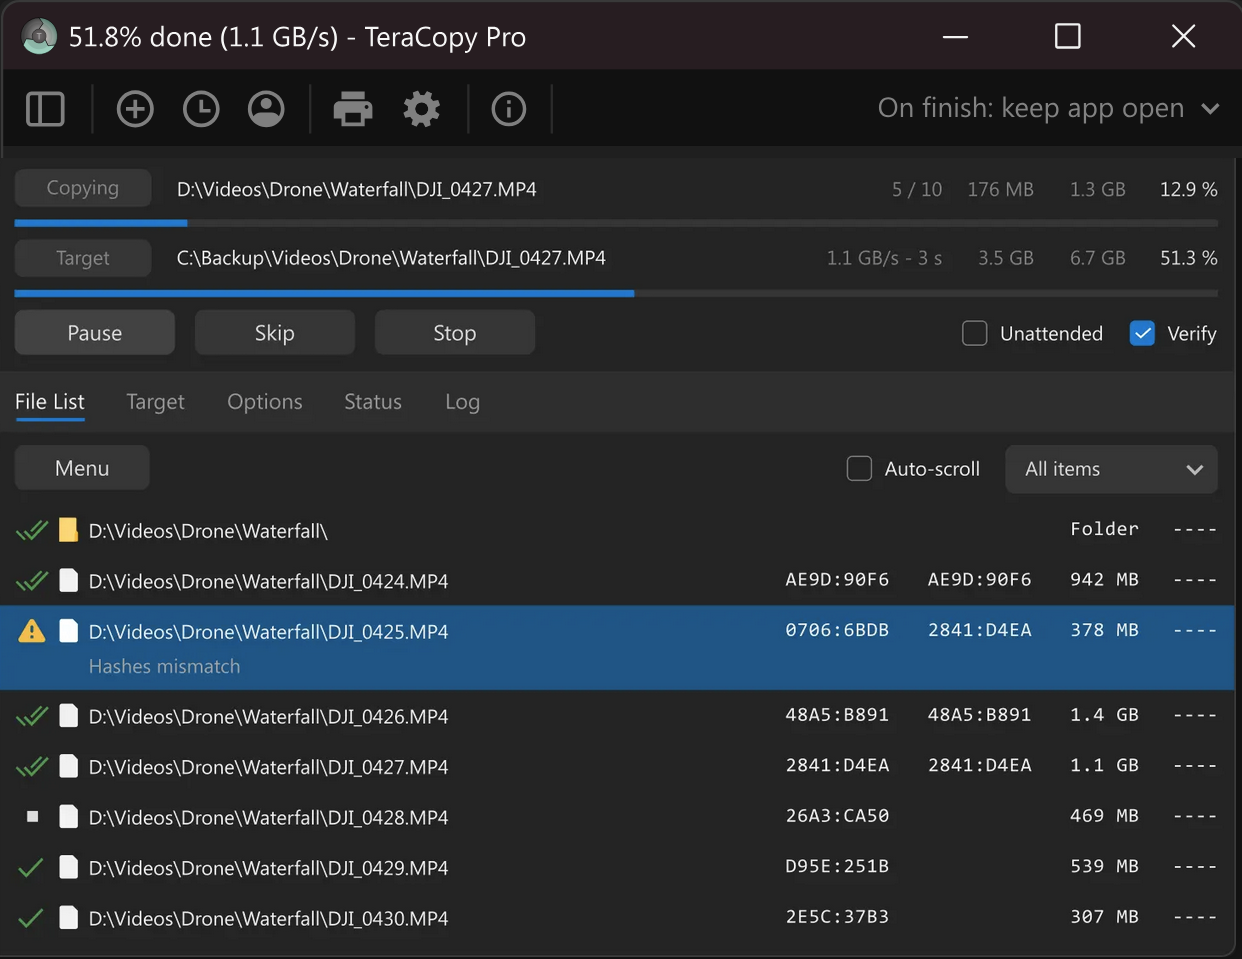Switch to the Target tab
1242x959 pixels.
pyautogui.click(x=155, y=402)
